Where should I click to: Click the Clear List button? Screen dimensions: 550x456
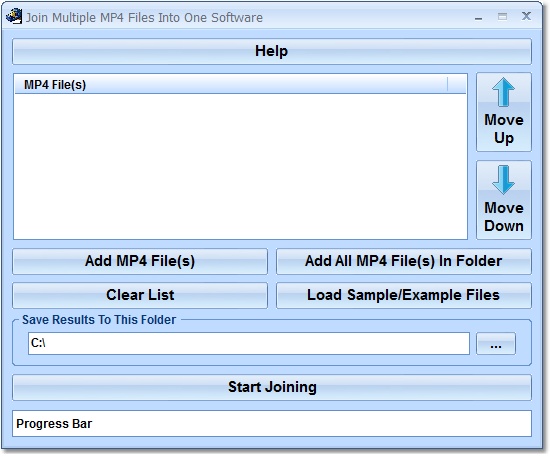point(140,295)
